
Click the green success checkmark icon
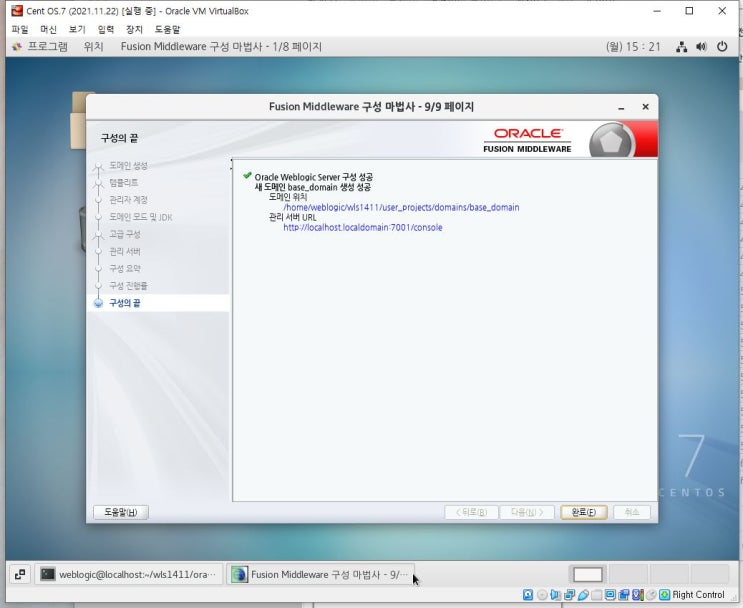point(247,175)
